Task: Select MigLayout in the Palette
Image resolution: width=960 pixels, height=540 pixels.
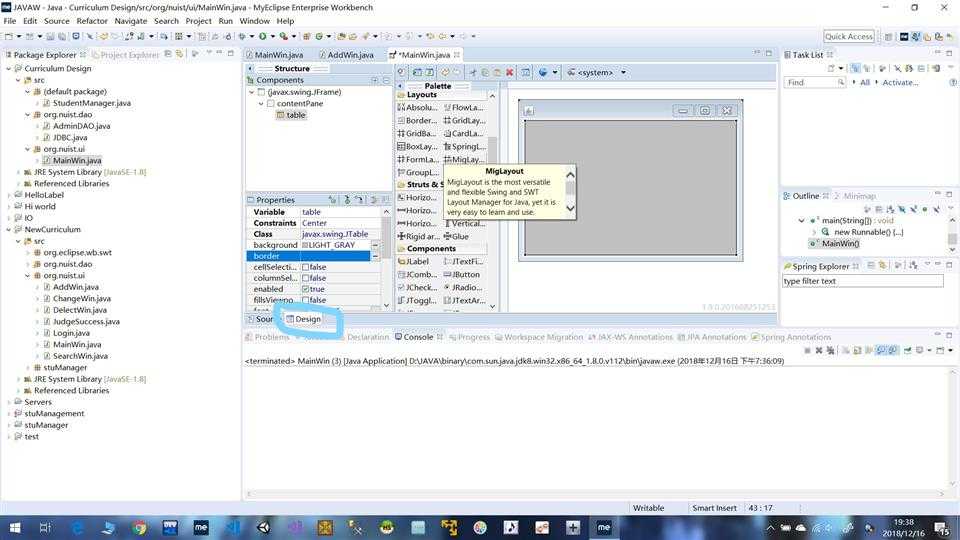Action: pos(463,159)
